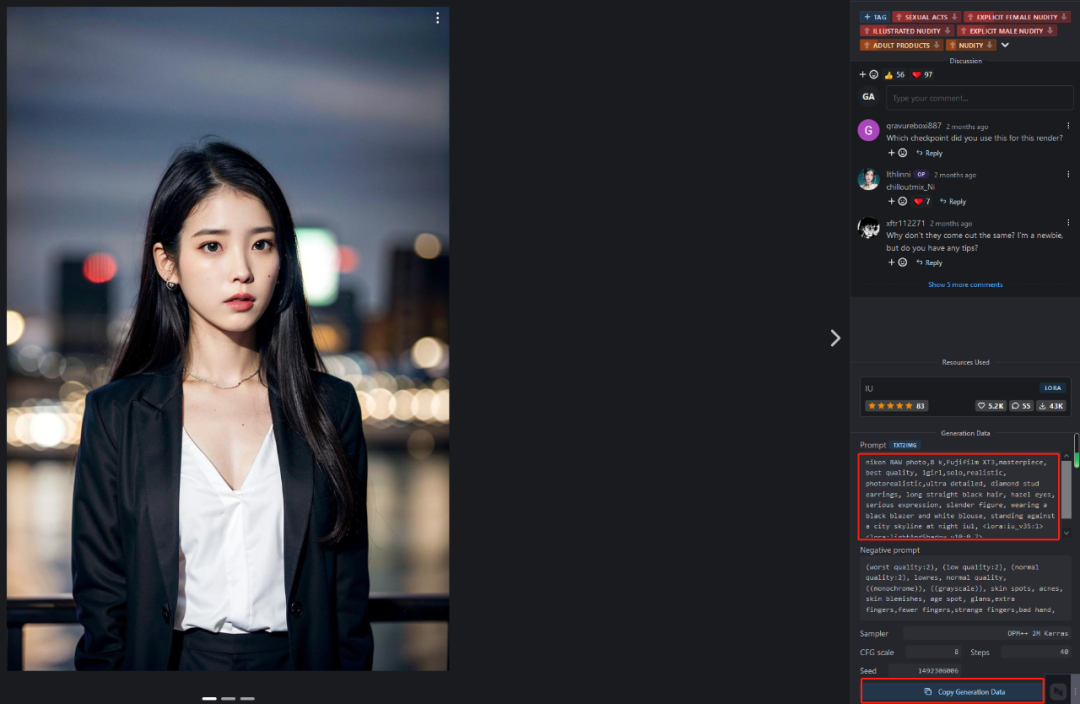Click the main portrait image

(228, 339)
